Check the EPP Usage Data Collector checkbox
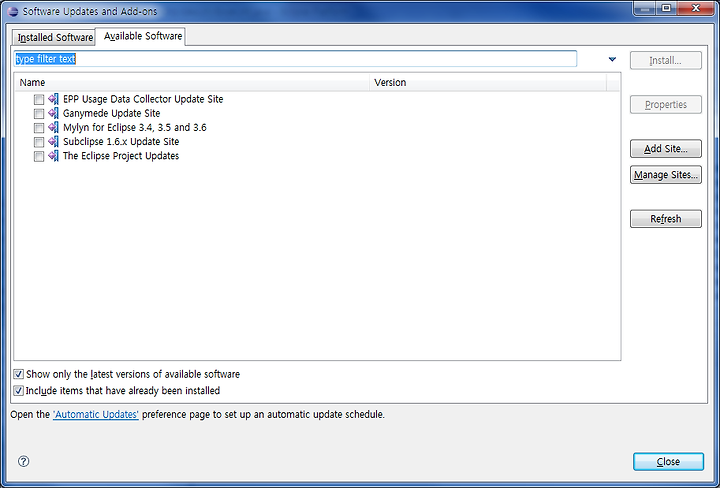This screenshot has width=720, height=488. coord(39,99)
